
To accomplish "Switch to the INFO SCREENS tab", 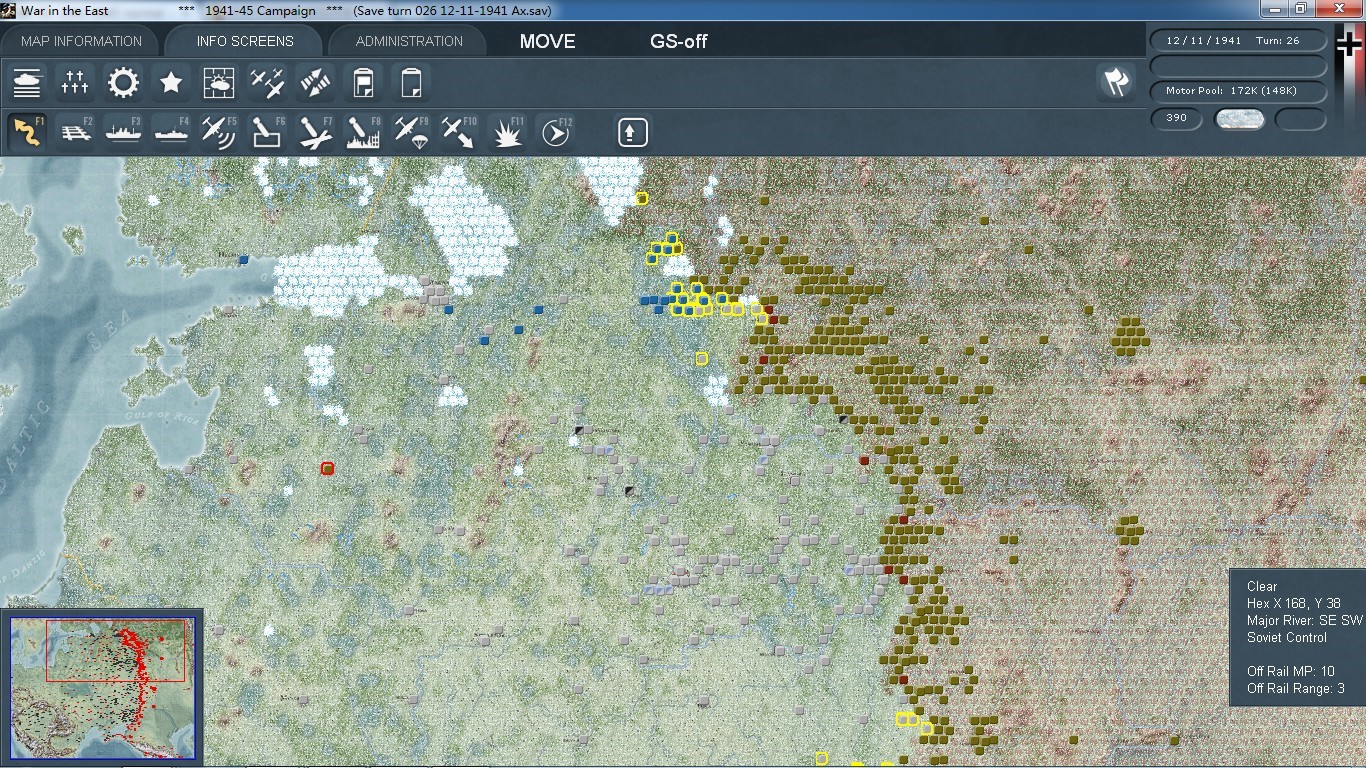I will (245, 41).
